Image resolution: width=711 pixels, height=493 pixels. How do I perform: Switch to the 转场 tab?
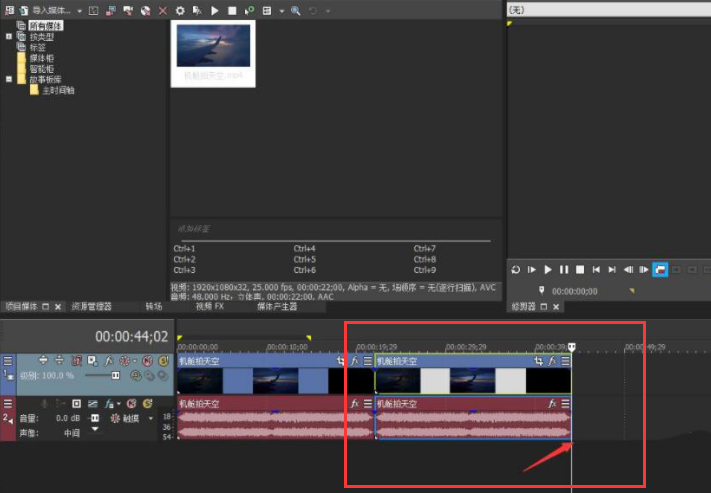154,307
